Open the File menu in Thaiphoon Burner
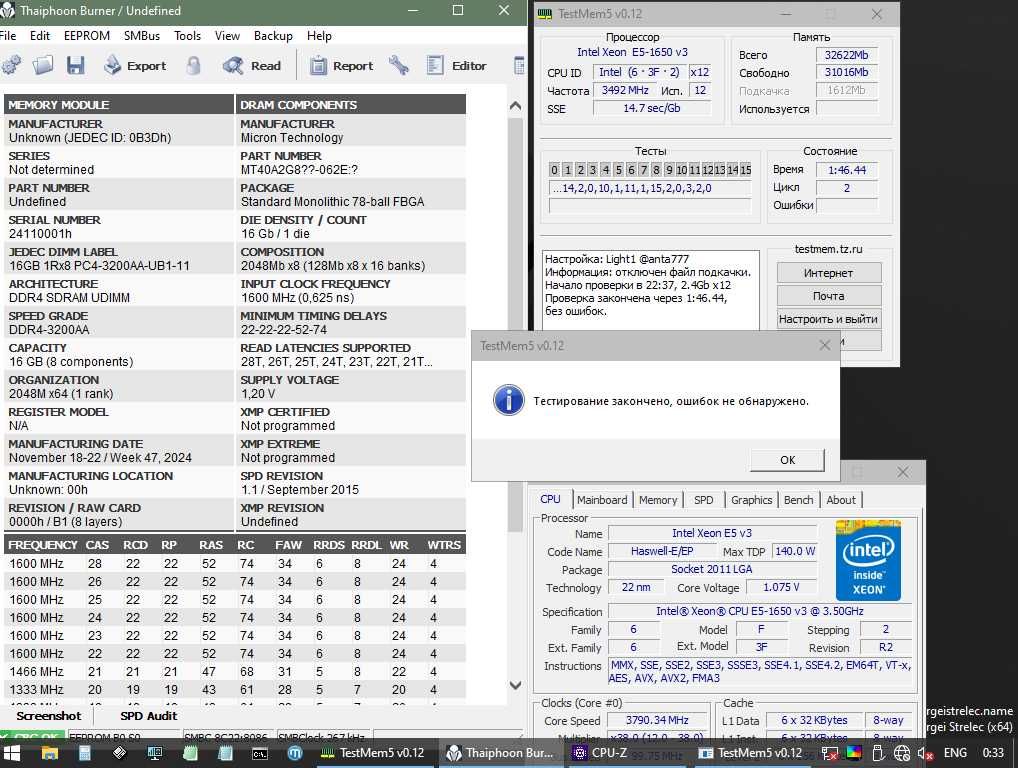Screen dimensions: 1018x768 pos(8,36)
